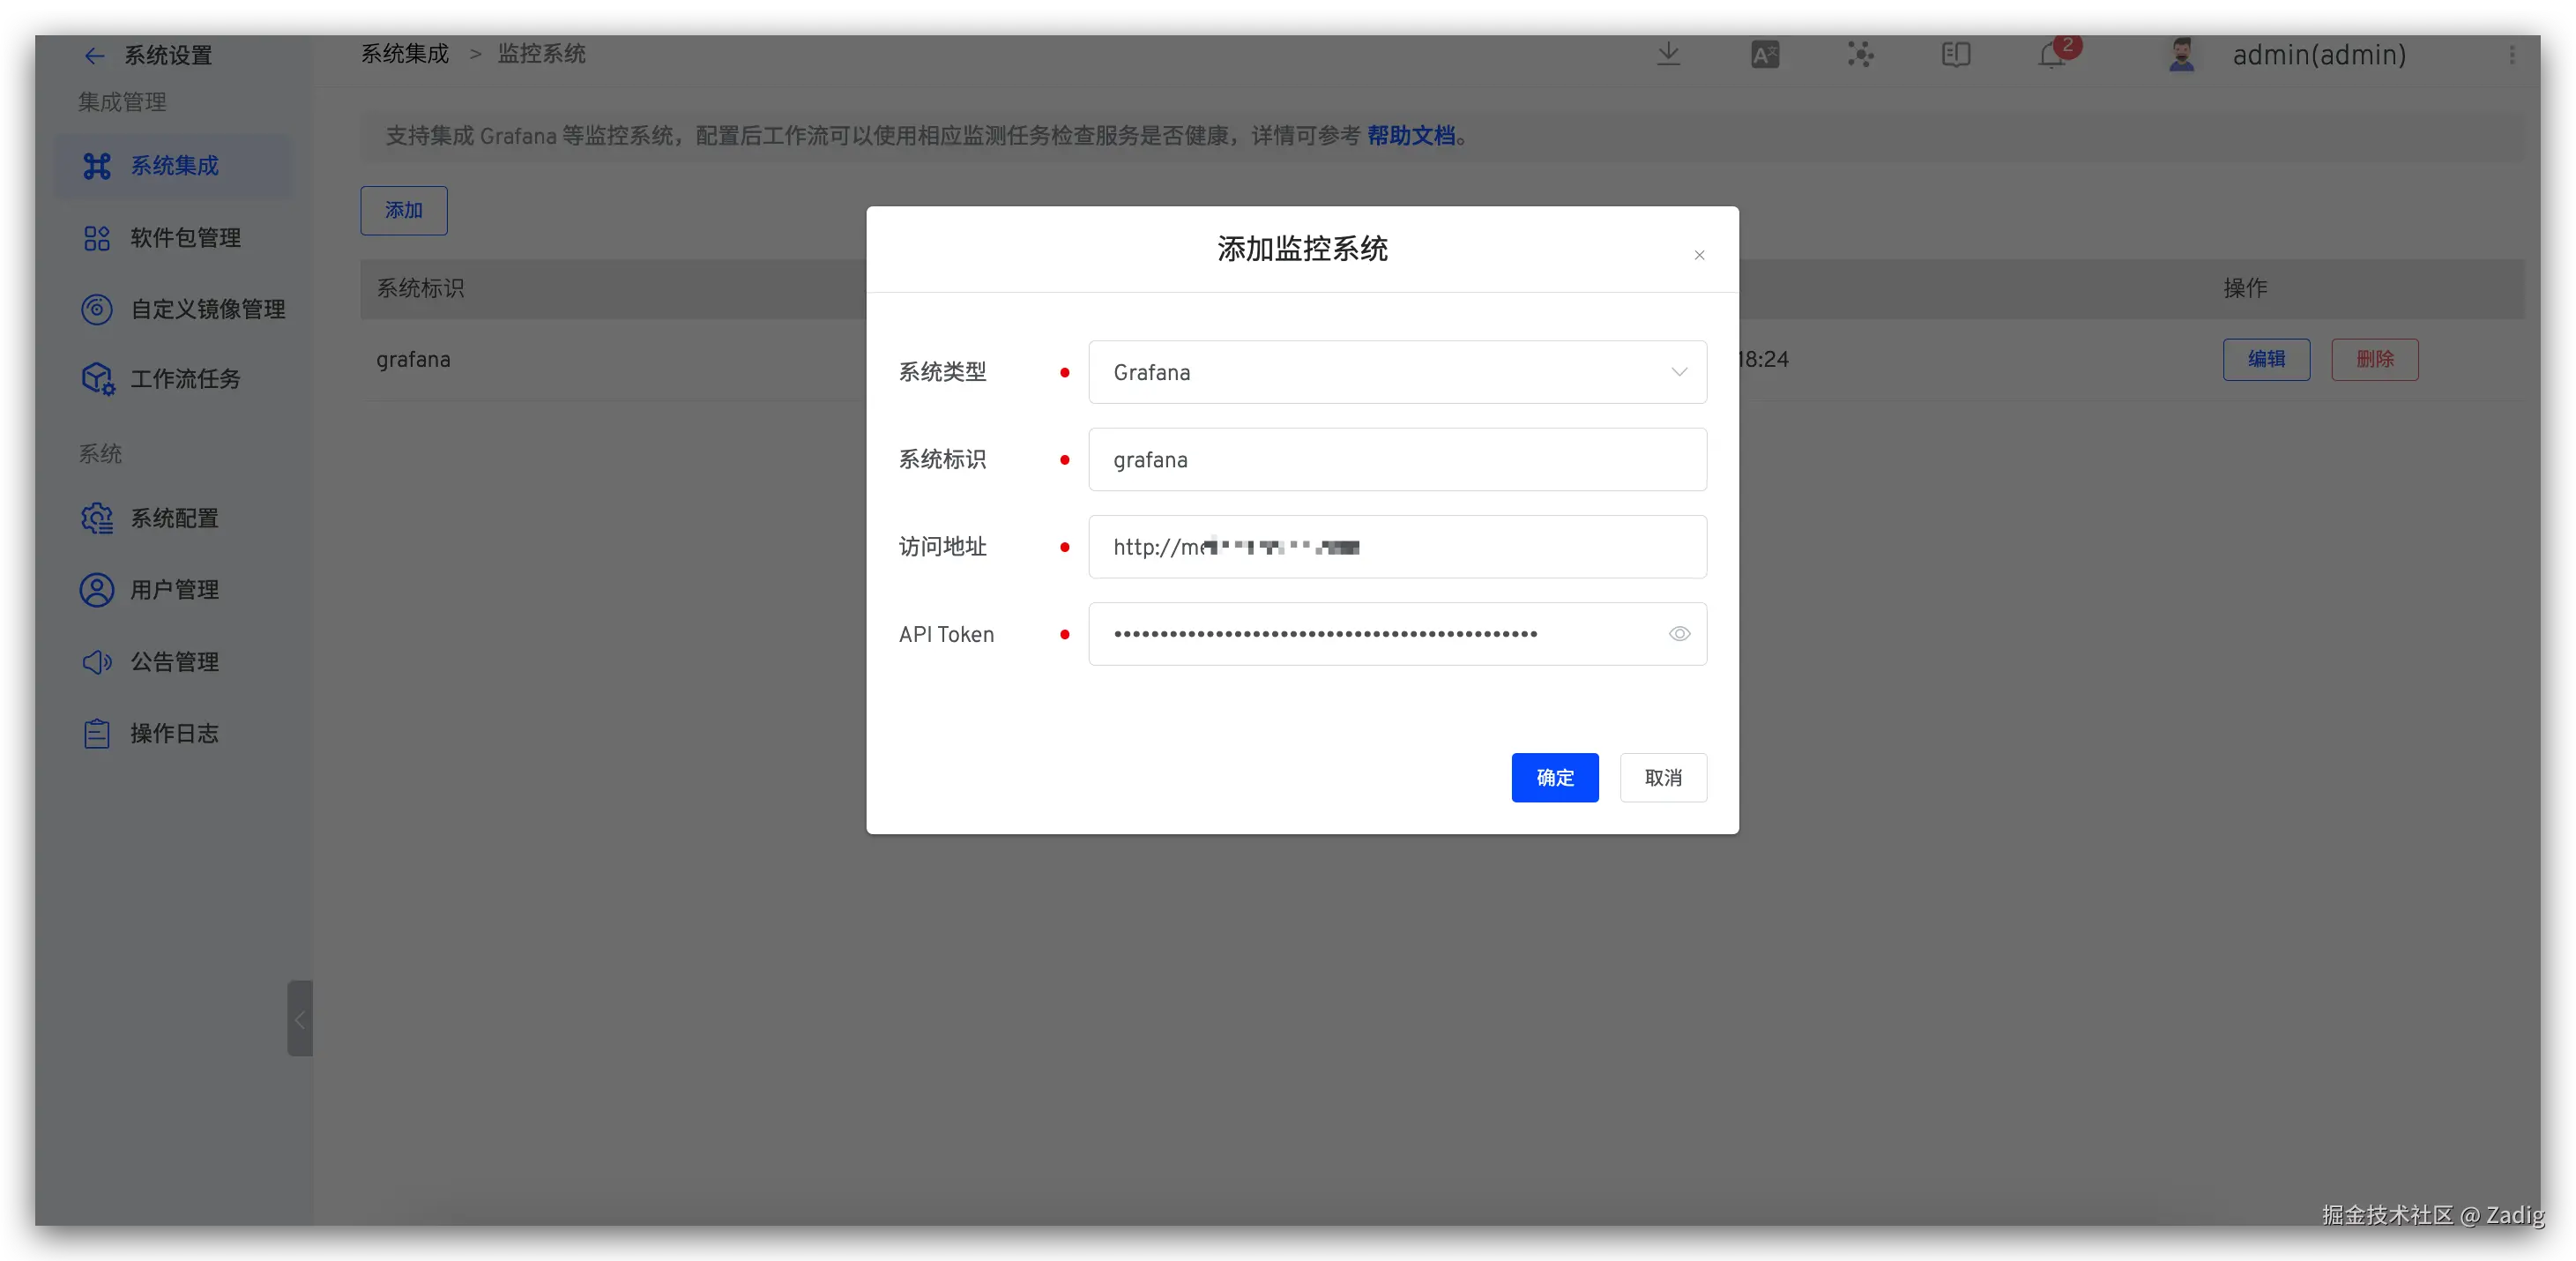Click the blue 确定 button

tap(1554, 777)
